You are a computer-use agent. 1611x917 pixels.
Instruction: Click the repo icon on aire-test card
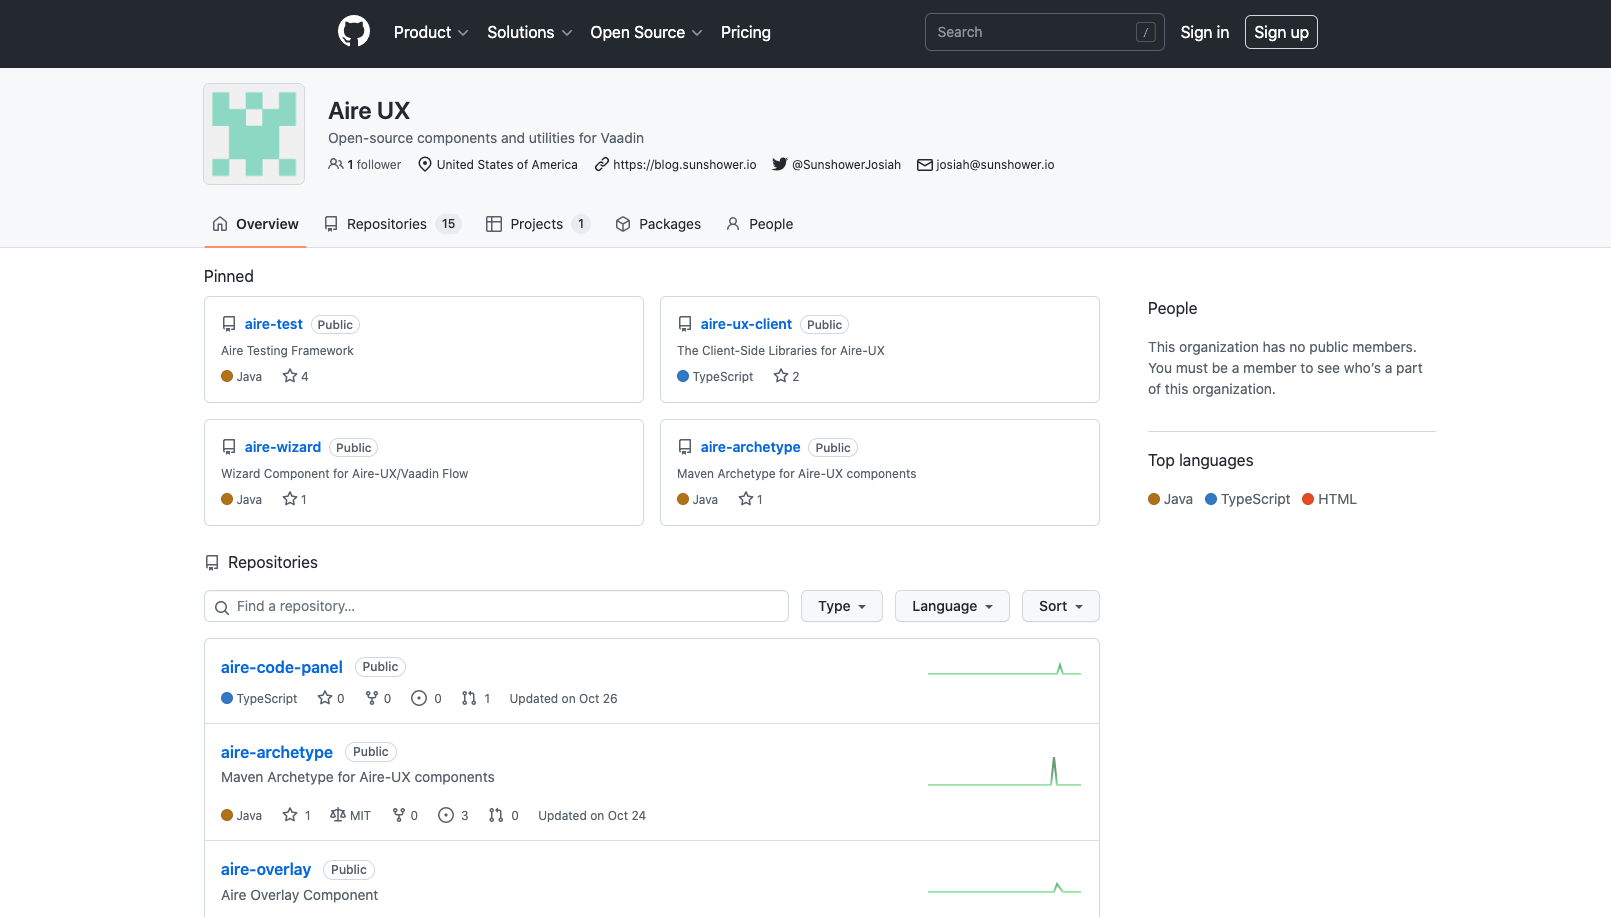tap(229, 324)
